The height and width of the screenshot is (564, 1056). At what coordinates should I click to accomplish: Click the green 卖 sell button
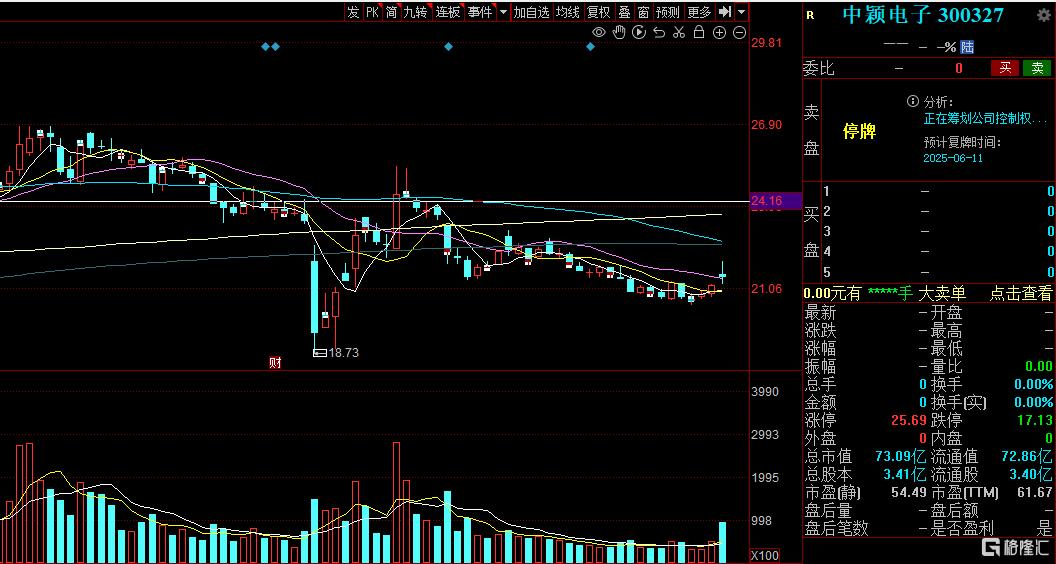coord(1037,67)
